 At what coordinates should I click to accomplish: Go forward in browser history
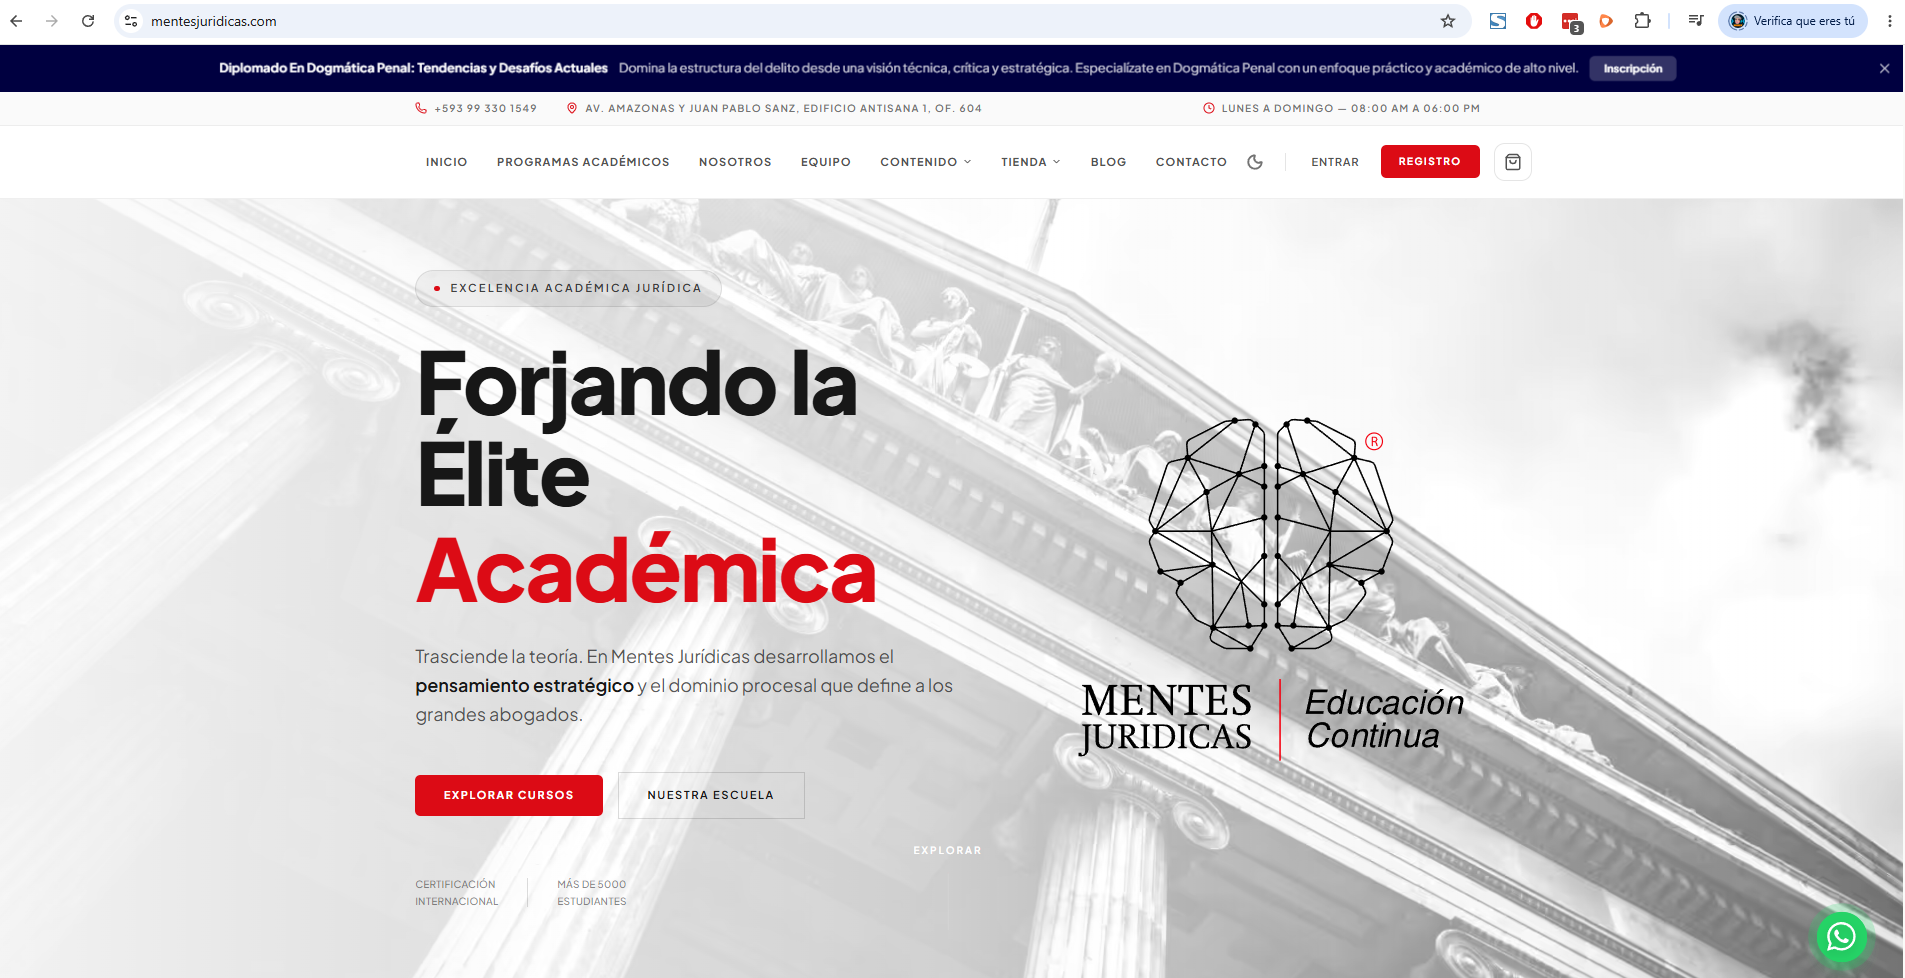(52, 21)
